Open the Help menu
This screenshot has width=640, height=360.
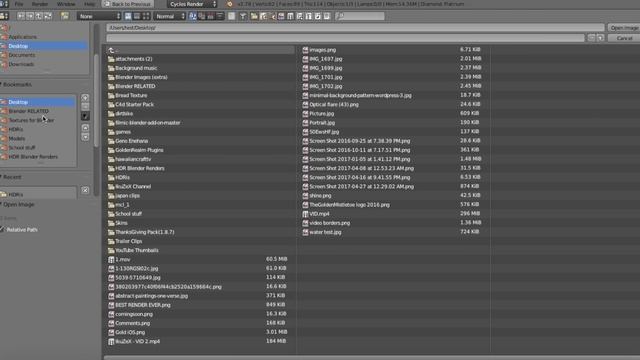tap(89, 4)
